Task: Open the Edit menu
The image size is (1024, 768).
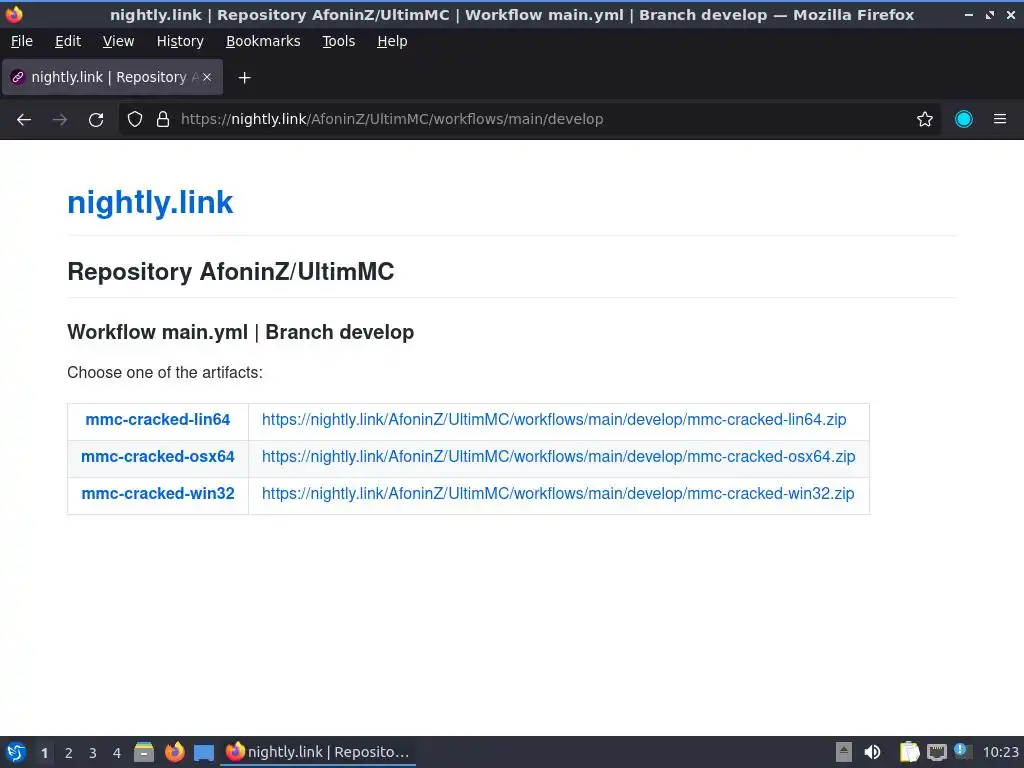Action: tap(68, 41)
